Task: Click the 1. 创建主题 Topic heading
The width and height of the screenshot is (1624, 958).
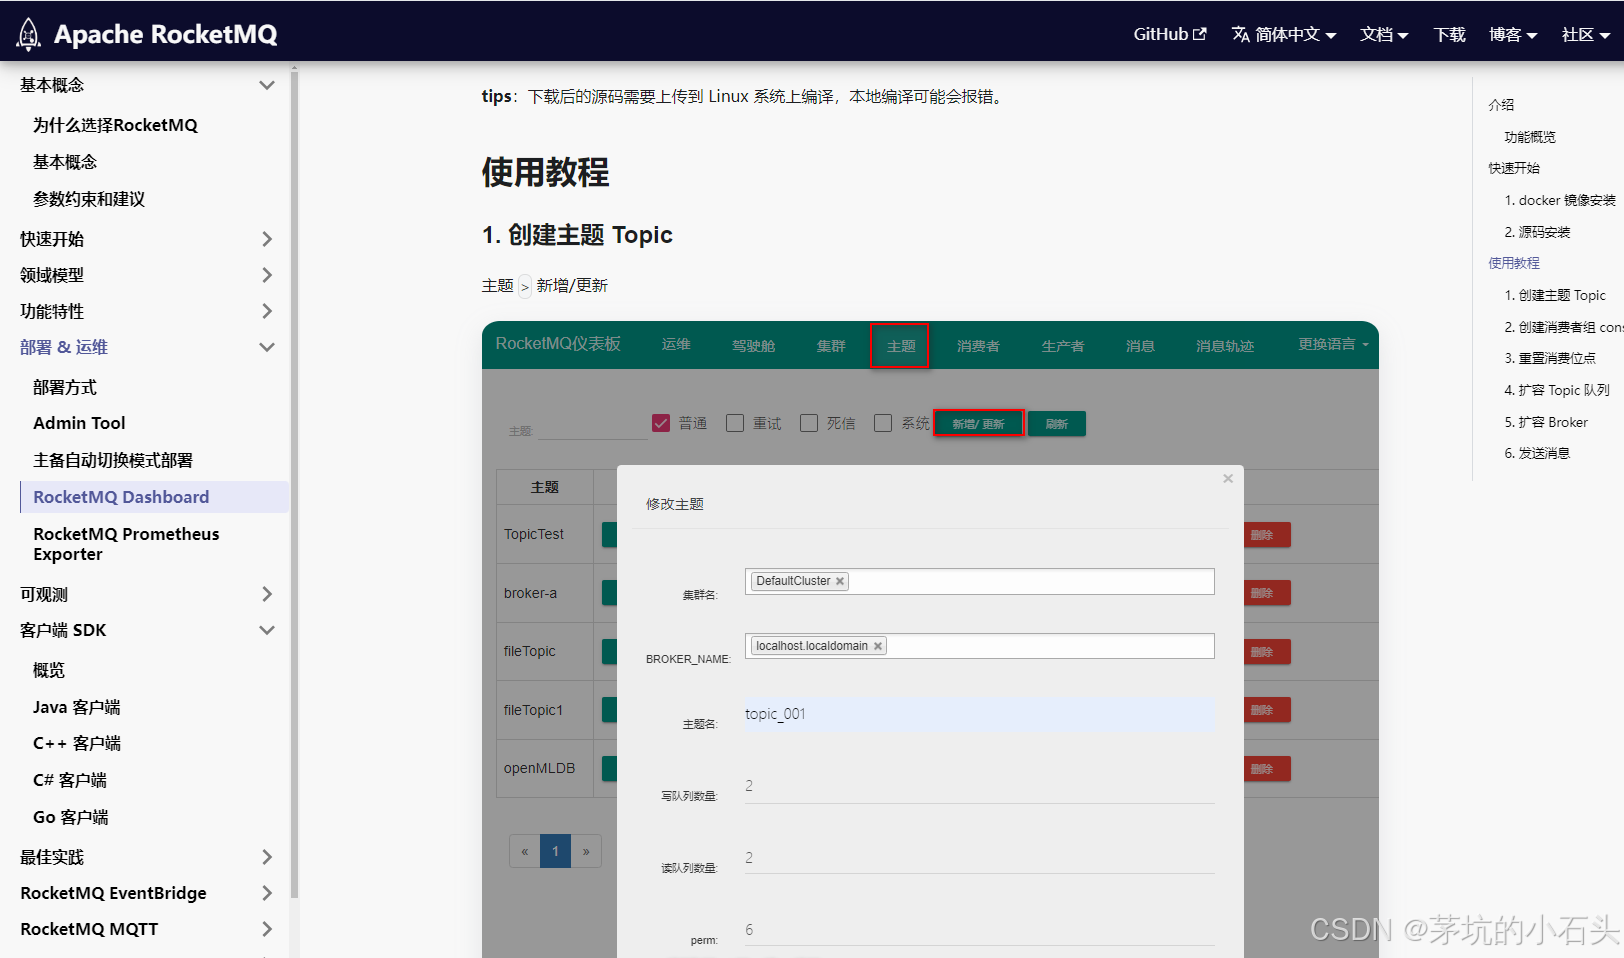Action: click(x=577, y=235)
